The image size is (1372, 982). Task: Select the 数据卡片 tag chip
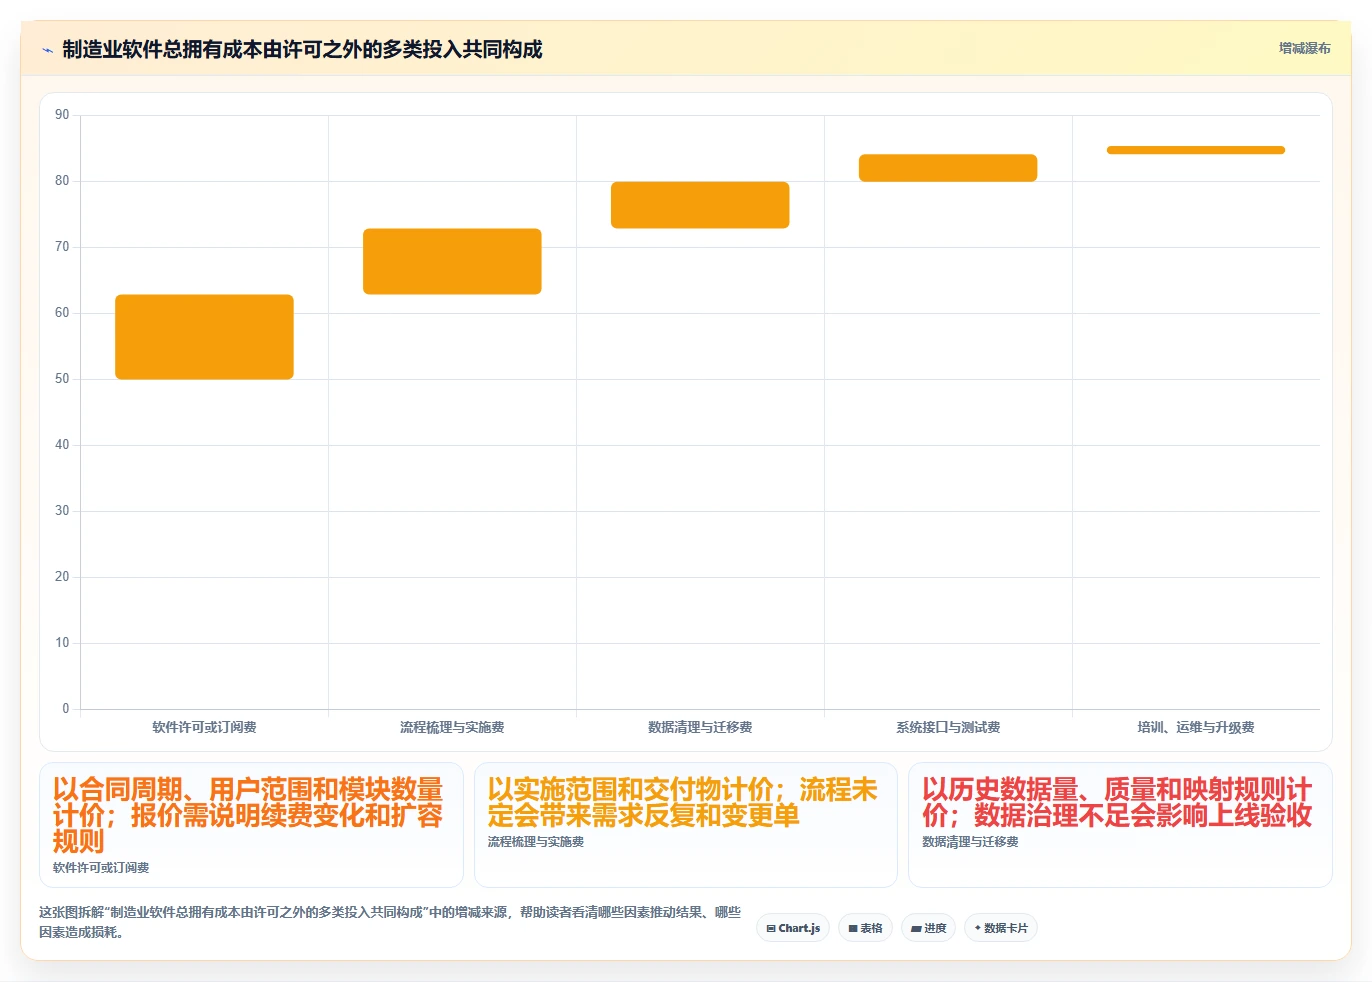tap(1001, 928)
